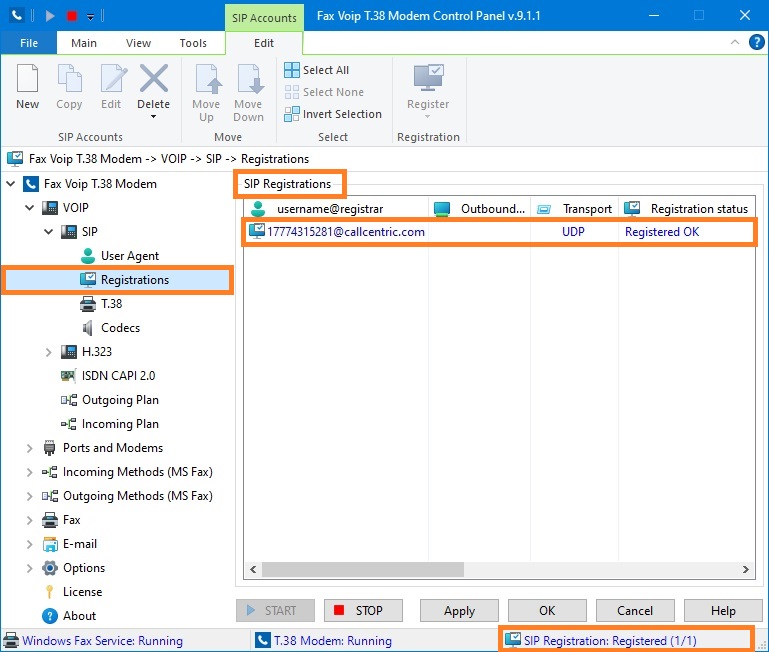Click the Help button
The height and width of the screenshot is (652, 769).
coord(723,611)
